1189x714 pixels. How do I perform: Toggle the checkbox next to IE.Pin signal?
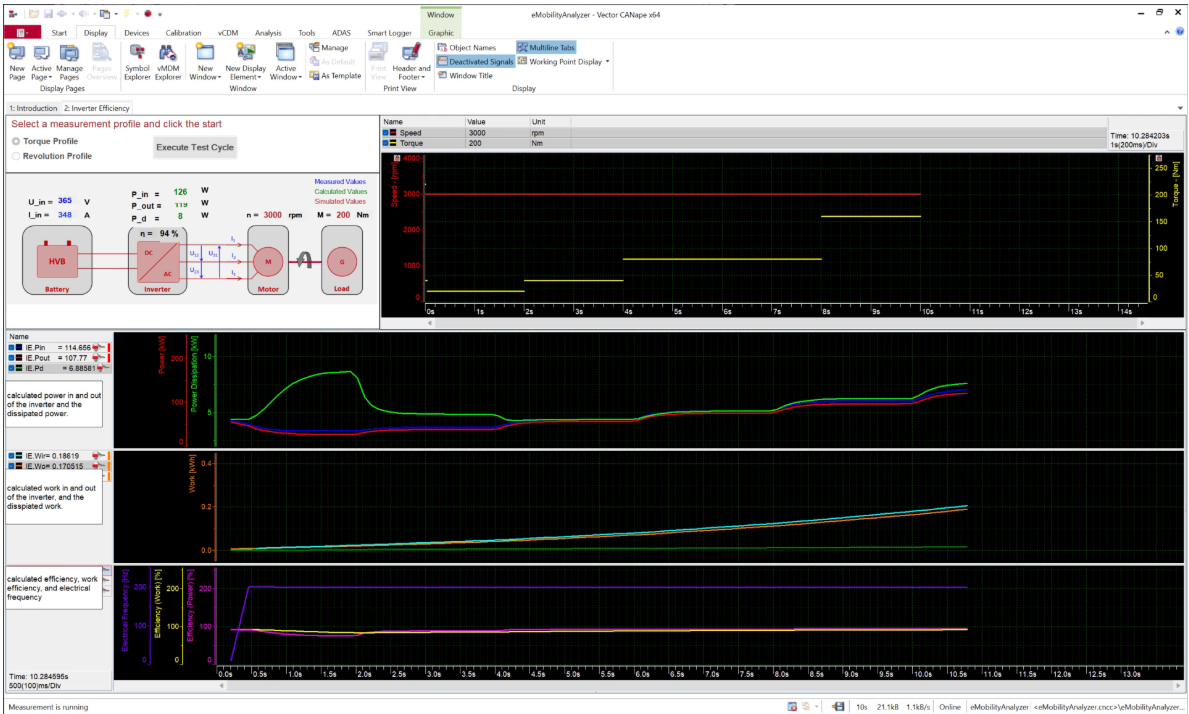[x=9, y=347]
